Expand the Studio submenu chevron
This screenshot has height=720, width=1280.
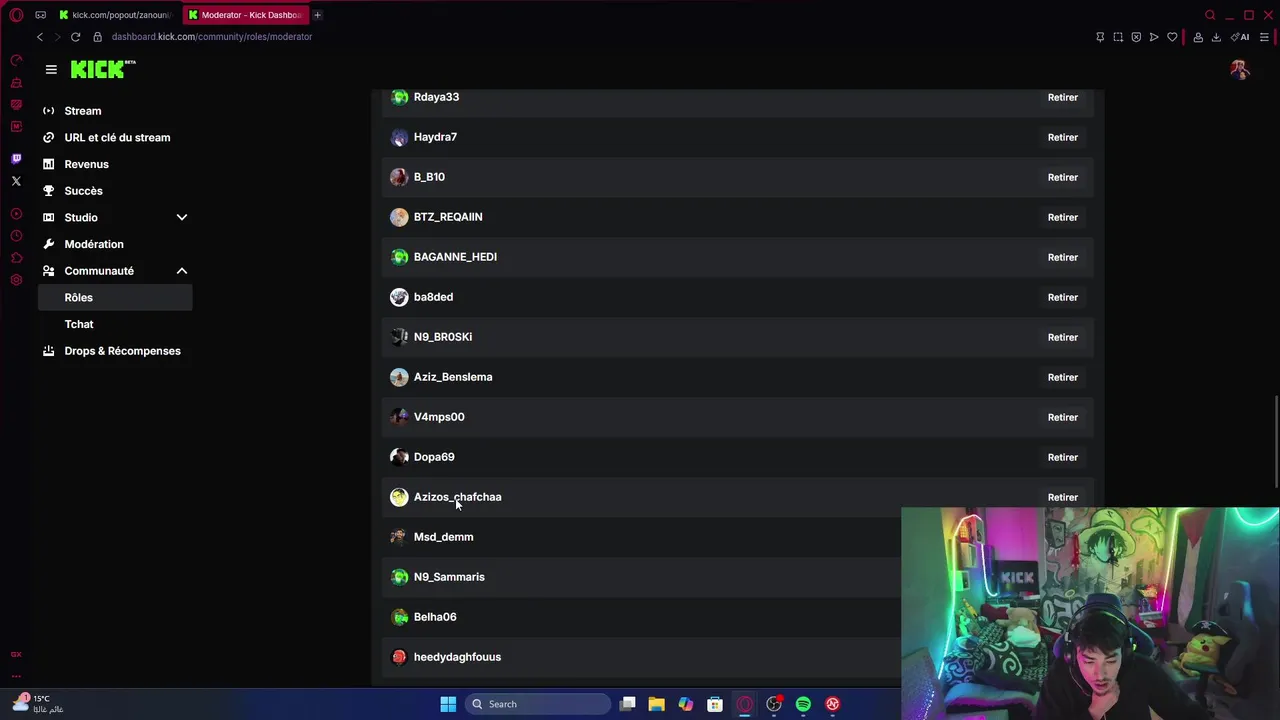182,217
